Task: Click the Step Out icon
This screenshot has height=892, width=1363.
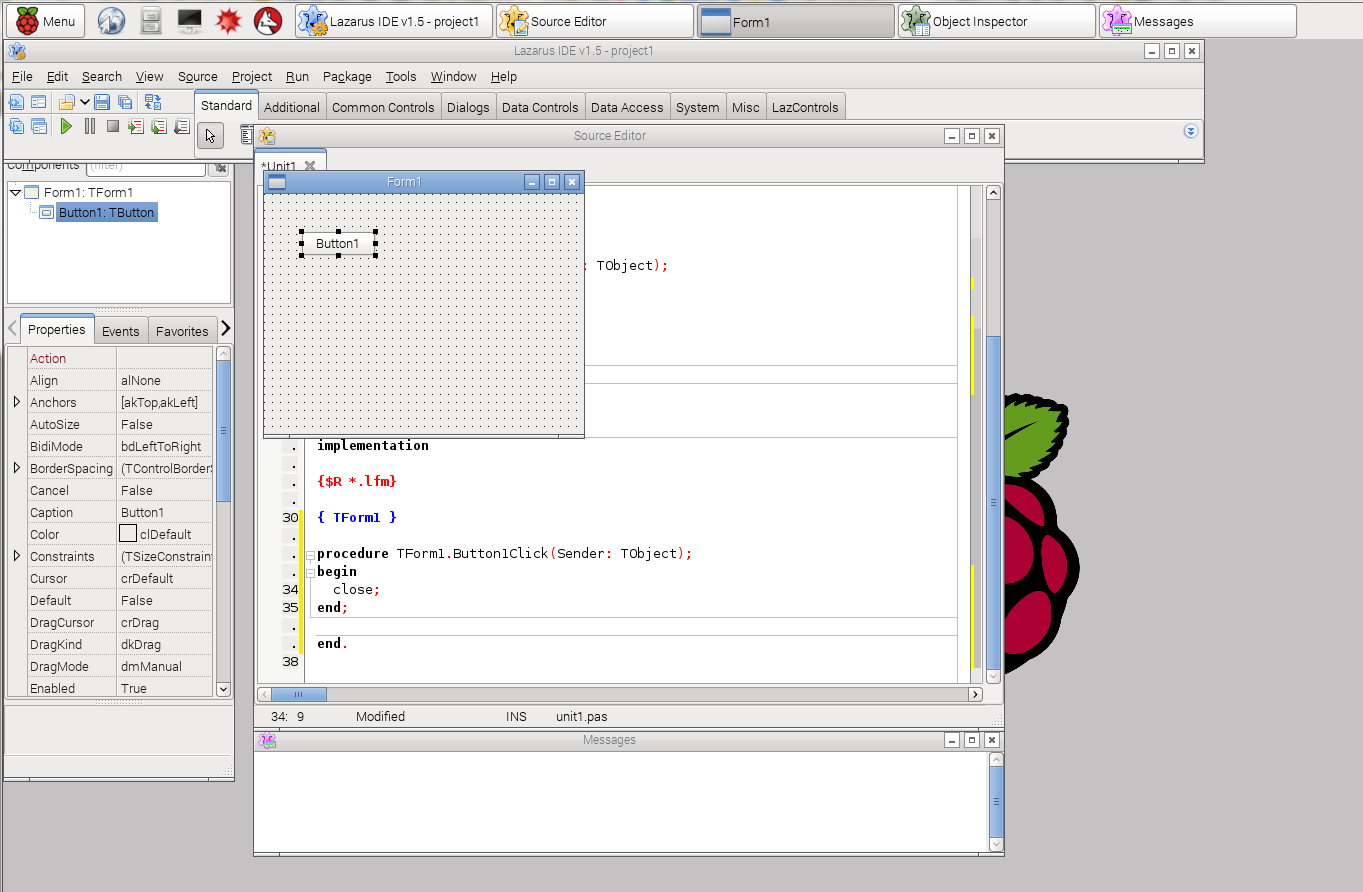Action: pyautogui.click(x=182, y=126)
